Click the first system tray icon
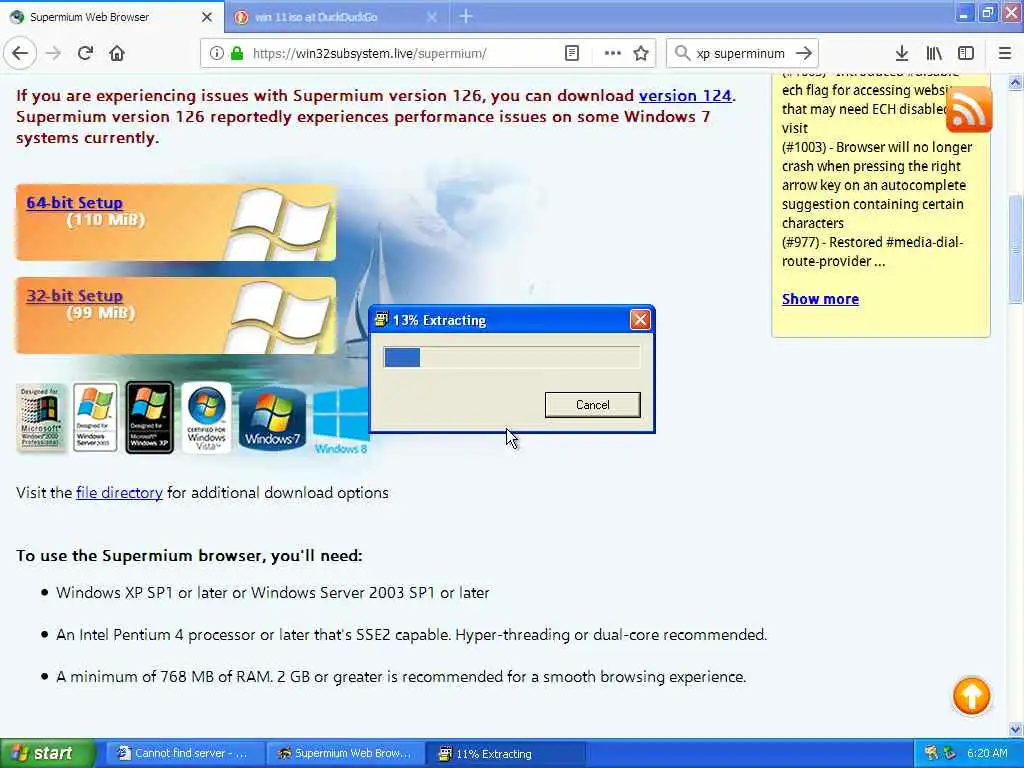The image size is (1024, 768). pos(931,754)
